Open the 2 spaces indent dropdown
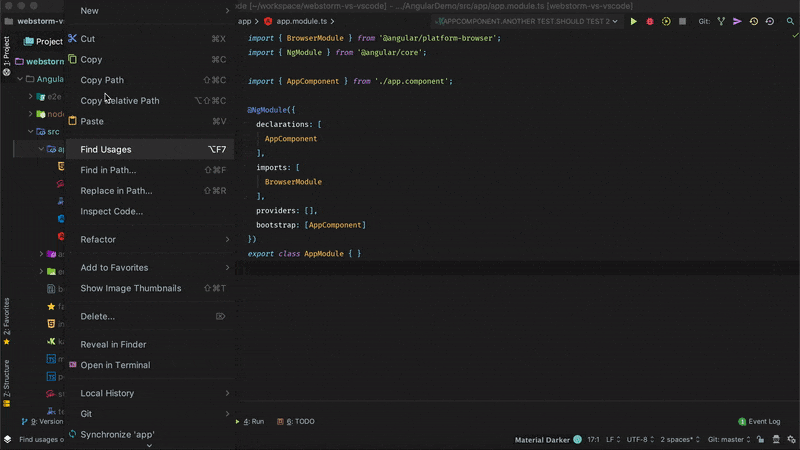Viewport: 800px width, 450px height. pyautogui.click(x=680, y=439)
